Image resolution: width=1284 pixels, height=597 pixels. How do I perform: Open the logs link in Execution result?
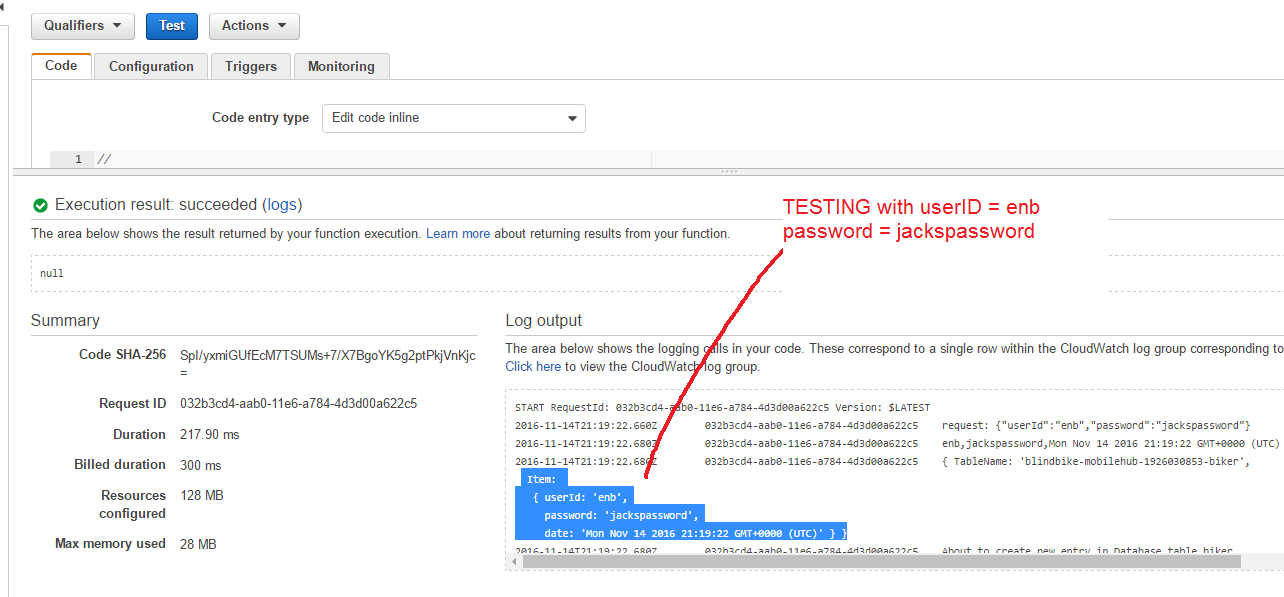pos(282,205)
